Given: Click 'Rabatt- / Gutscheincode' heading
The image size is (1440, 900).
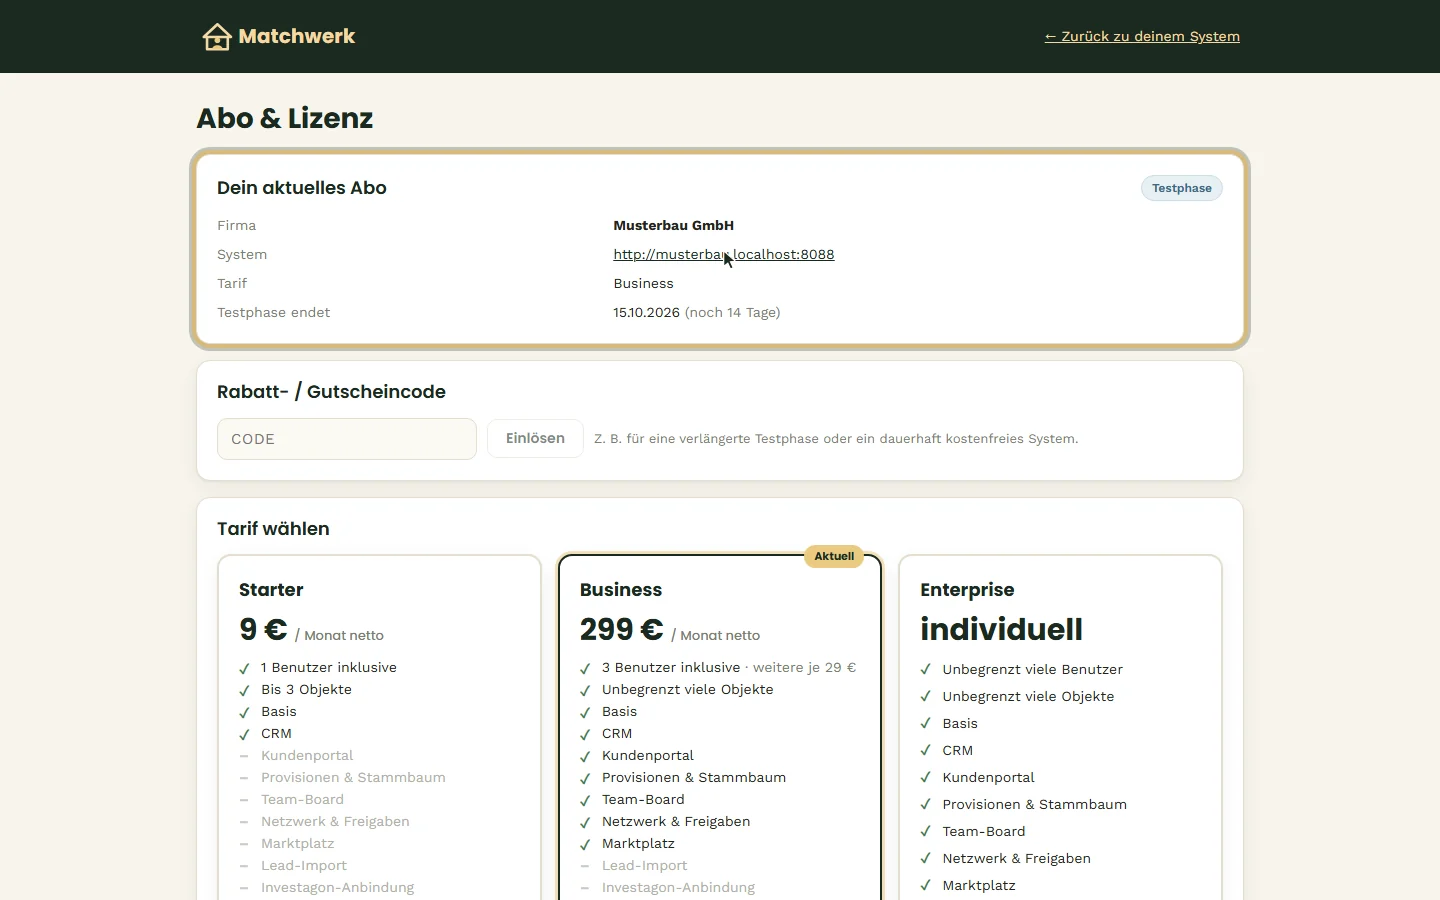Looking at the screenshot, I should tap(331, 392).
